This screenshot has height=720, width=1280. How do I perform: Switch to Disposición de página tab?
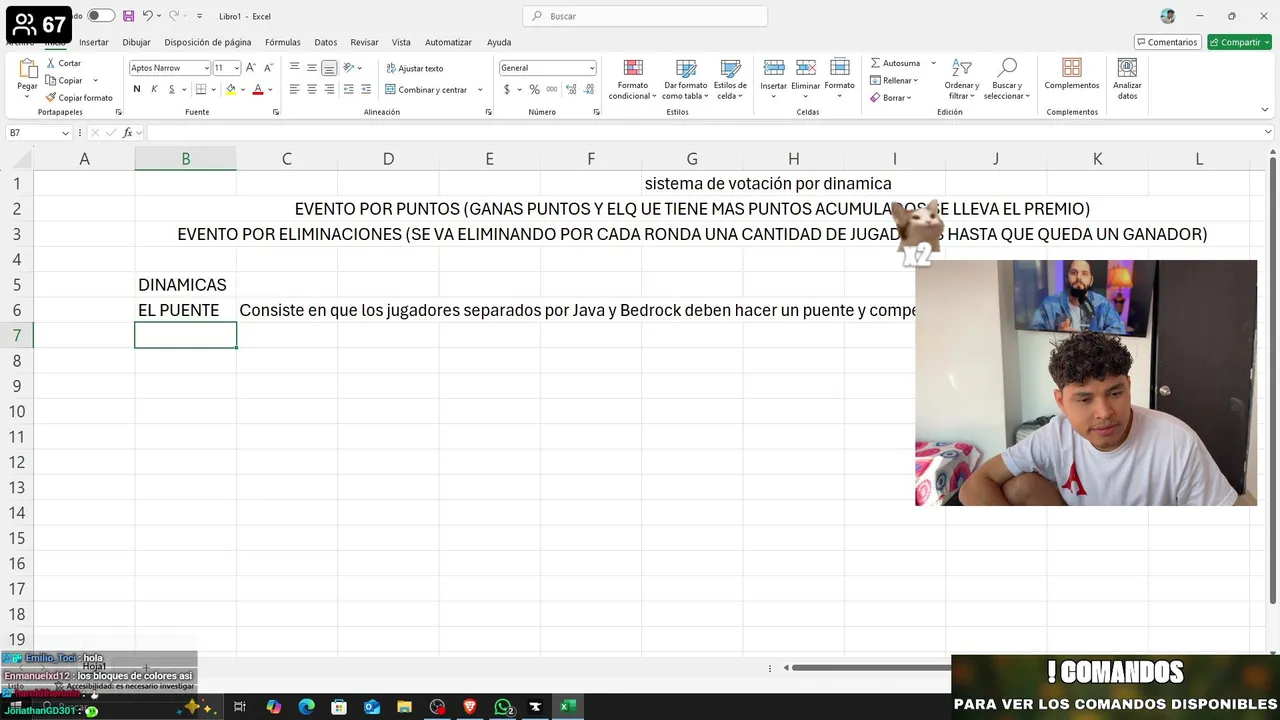click(208, 42)
